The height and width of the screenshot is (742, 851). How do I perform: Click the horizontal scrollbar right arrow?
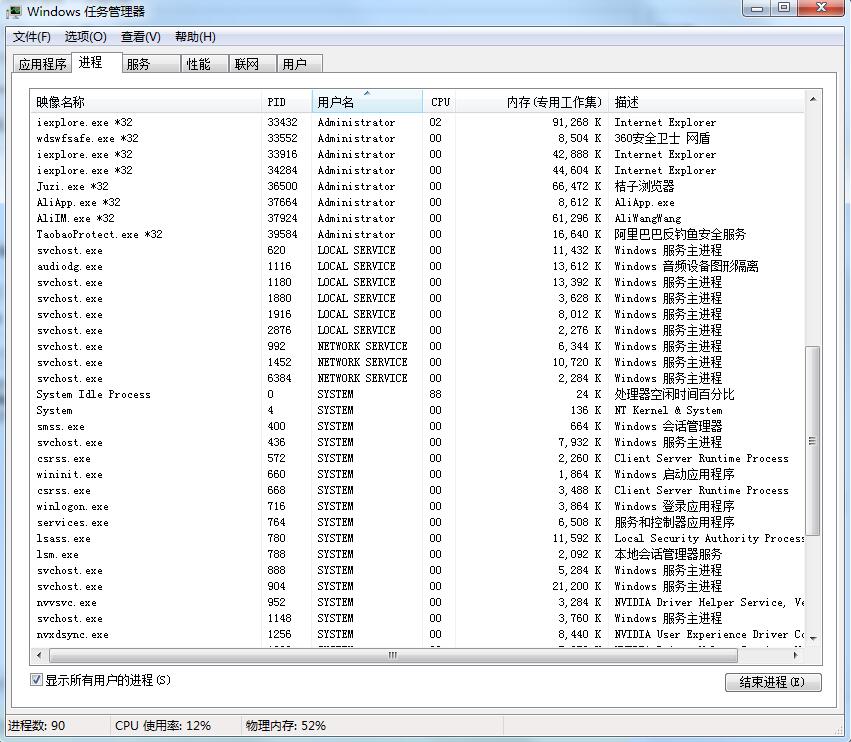click(797, 655)
